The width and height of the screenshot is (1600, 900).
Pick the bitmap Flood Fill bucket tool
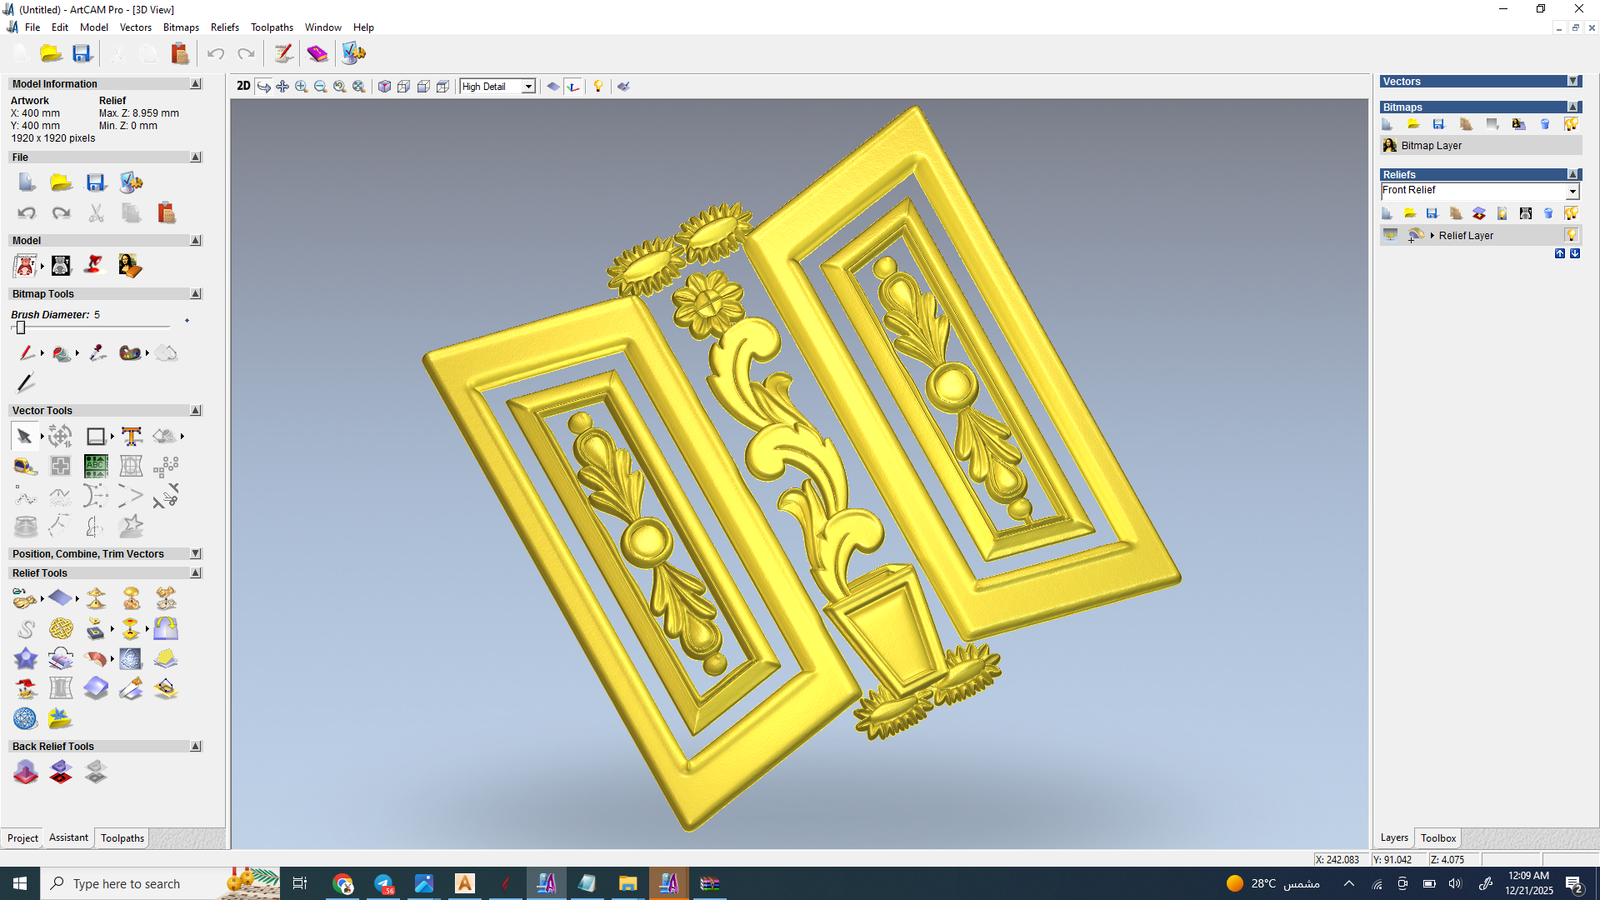[62, 353]
